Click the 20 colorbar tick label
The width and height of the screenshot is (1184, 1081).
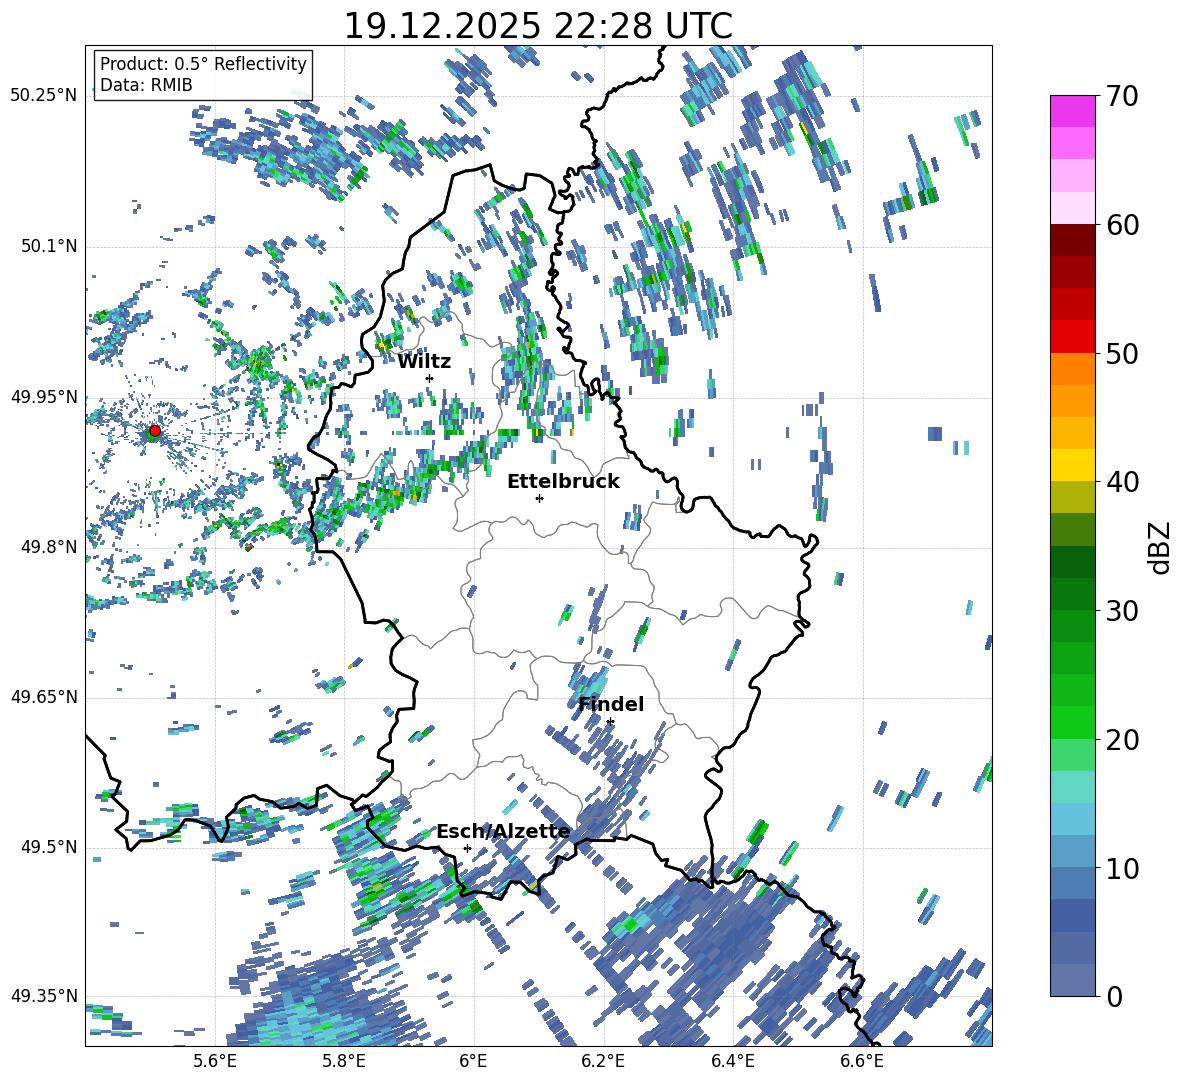point(1122,740)
